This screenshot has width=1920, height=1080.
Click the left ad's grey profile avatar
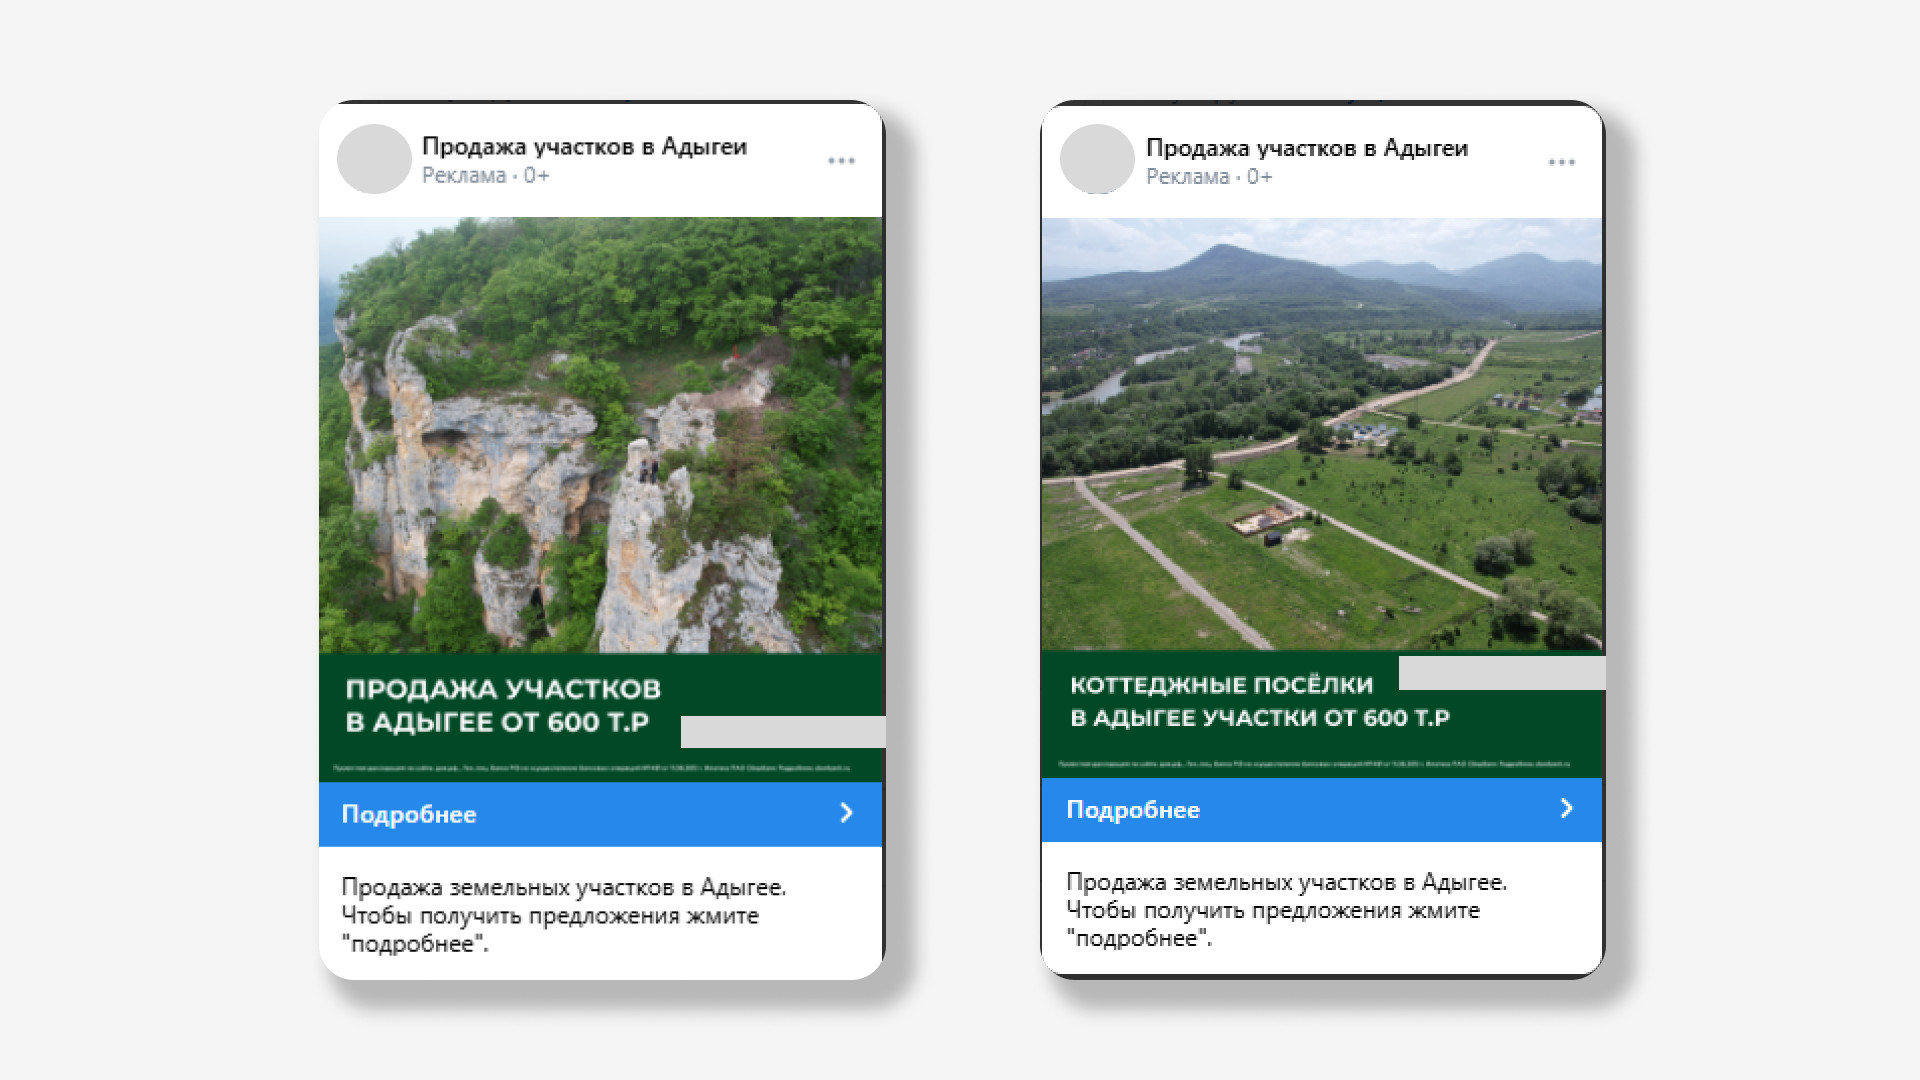point(374,159)
